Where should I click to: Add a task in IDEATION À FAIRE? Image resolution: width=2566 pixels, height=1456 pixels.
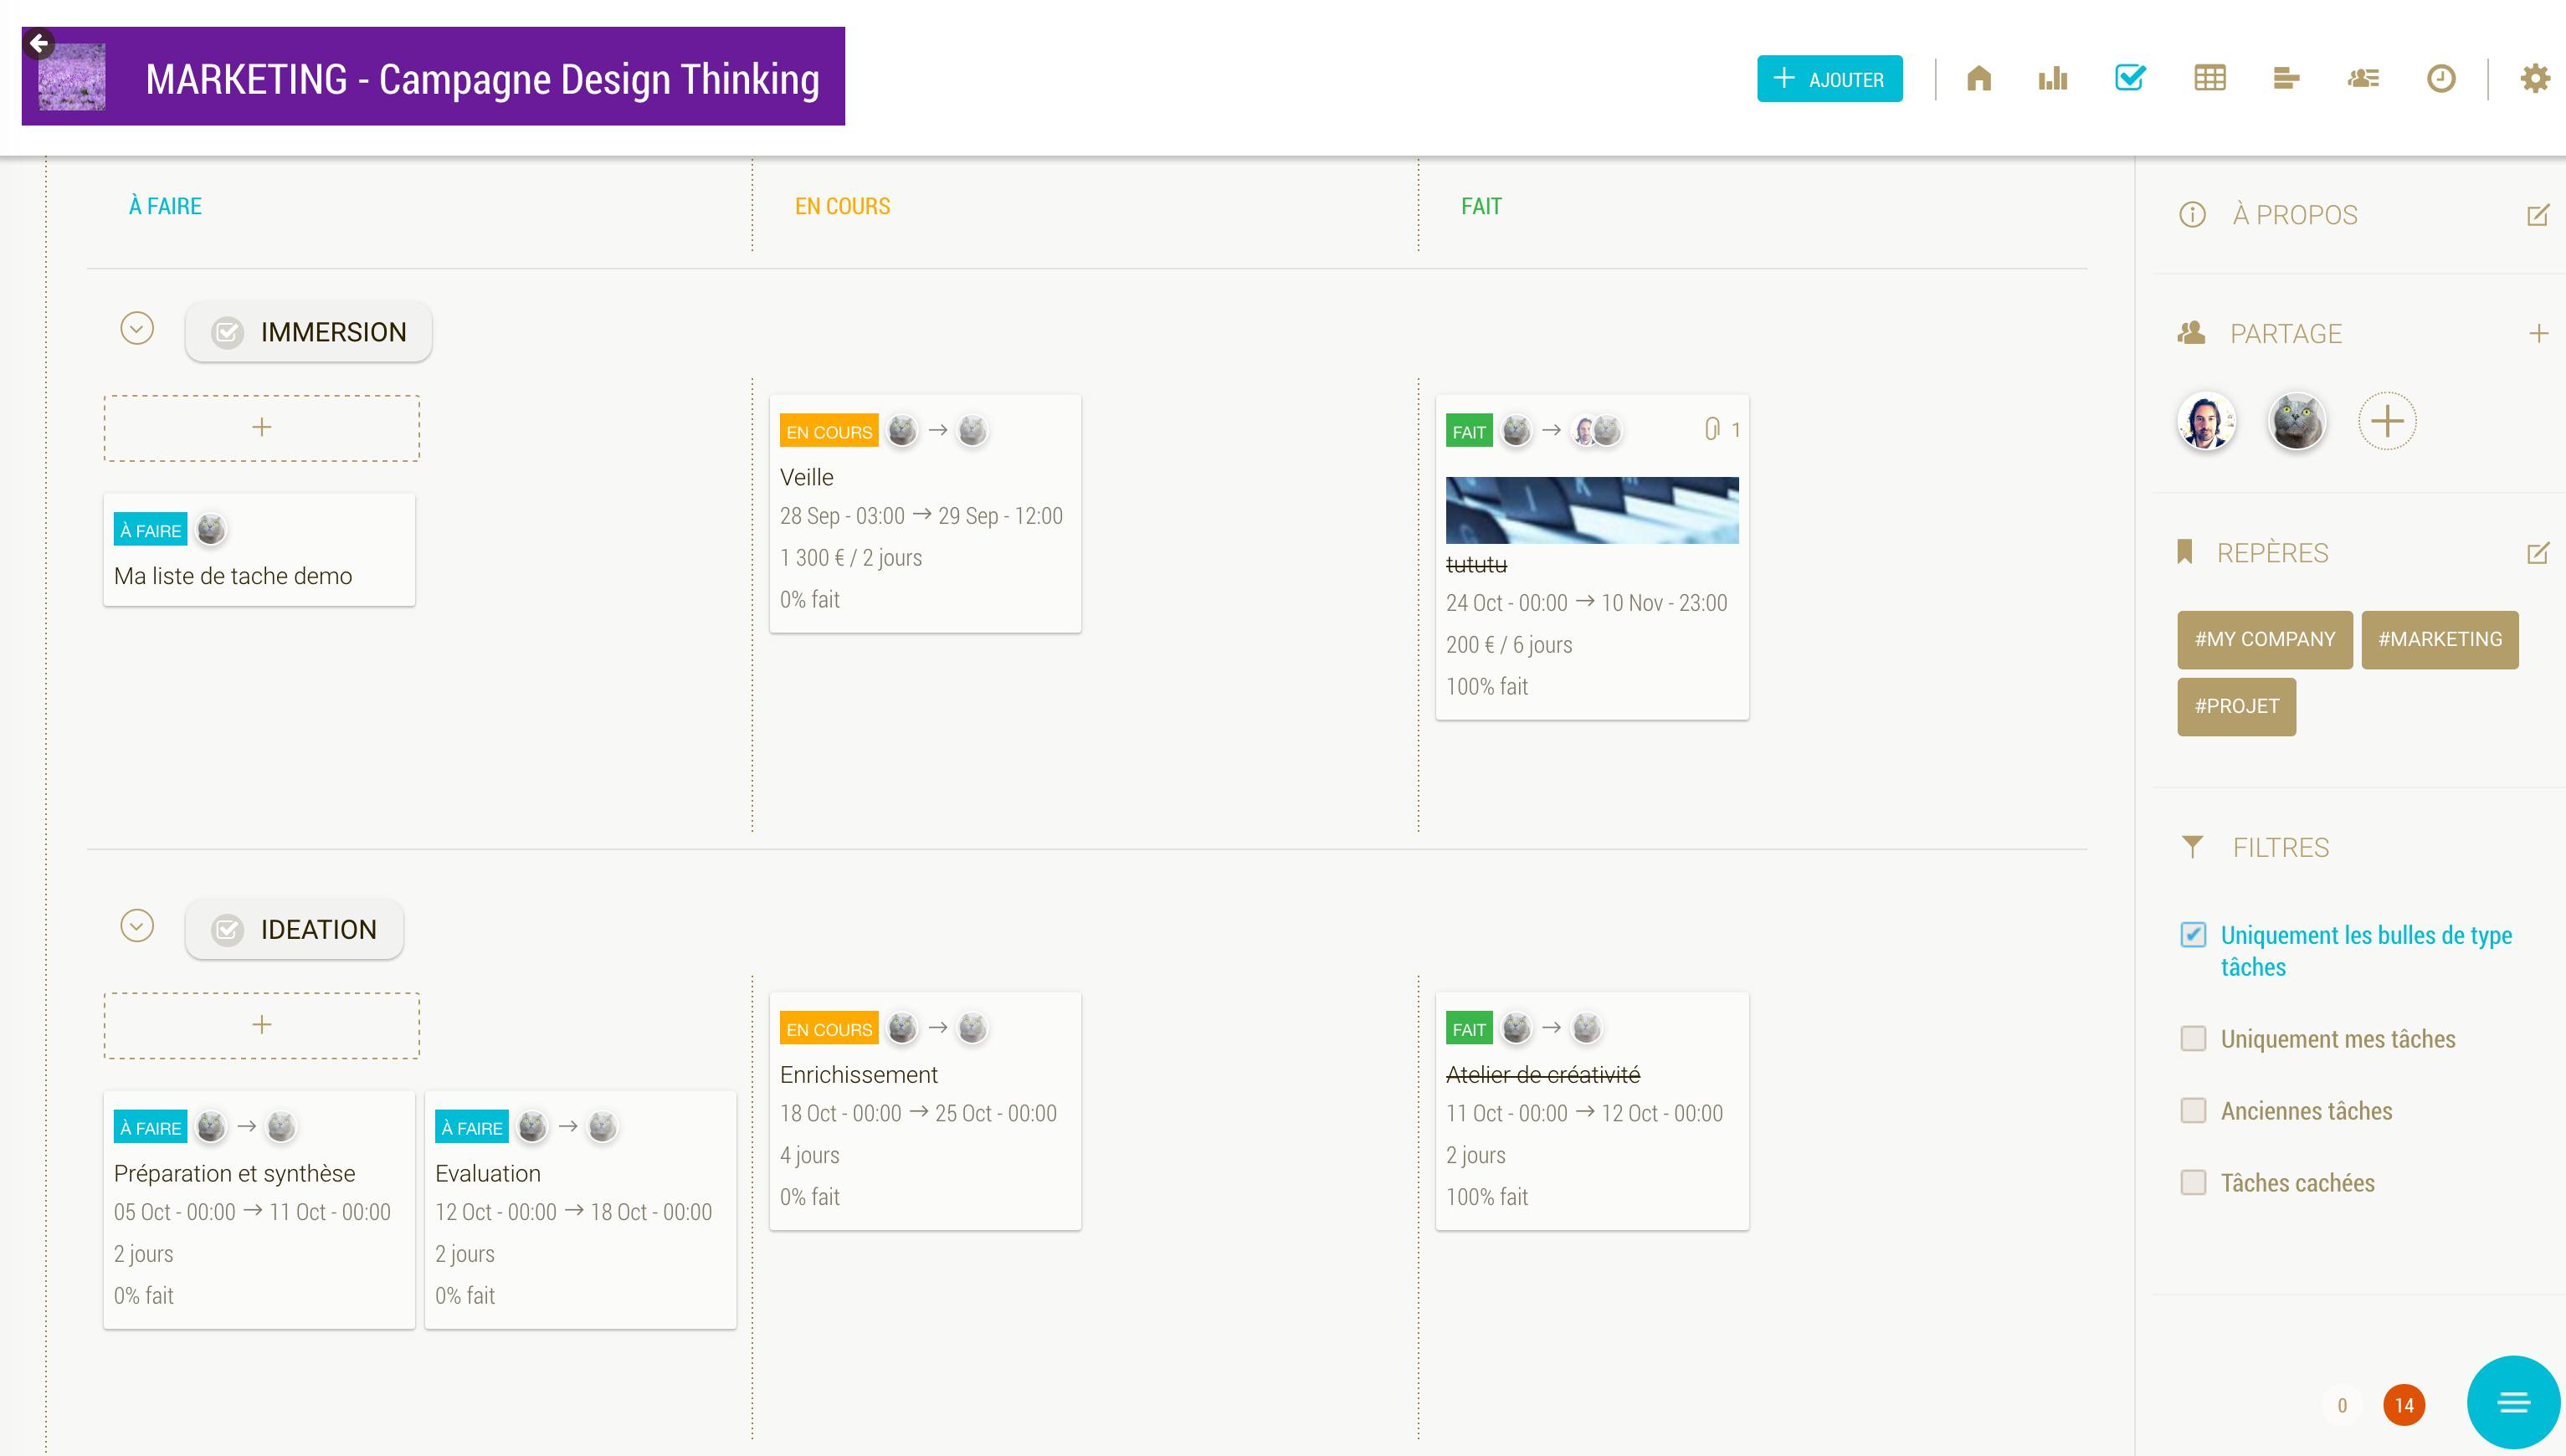(261, 1026)
